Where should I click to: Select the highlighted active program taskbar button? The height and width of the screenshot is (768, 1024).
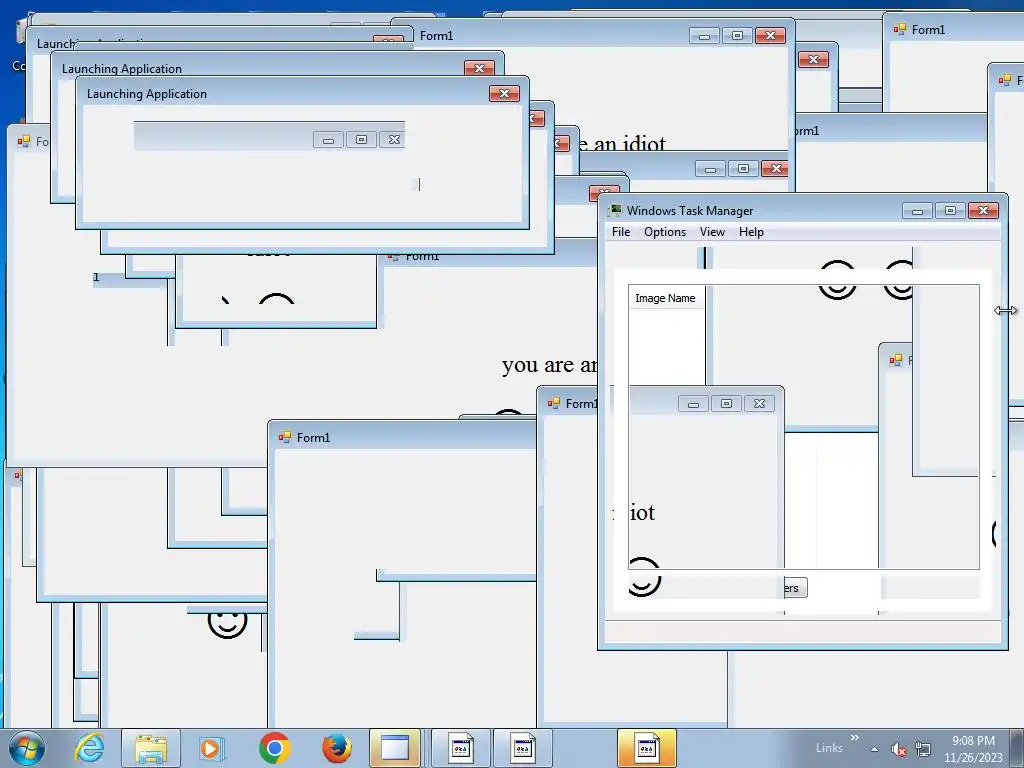click(x=647, y=748)
